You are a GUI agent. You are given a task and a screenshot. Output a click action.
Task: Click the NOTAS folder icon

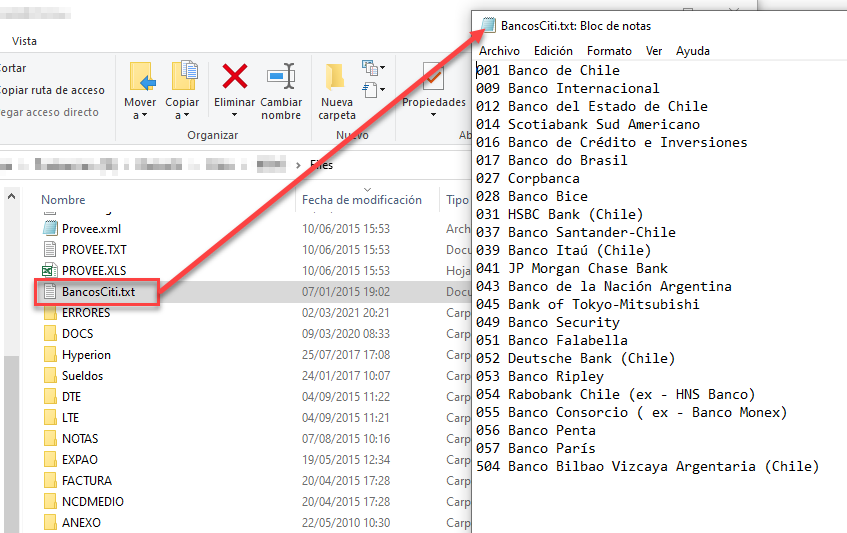point(50,439)
